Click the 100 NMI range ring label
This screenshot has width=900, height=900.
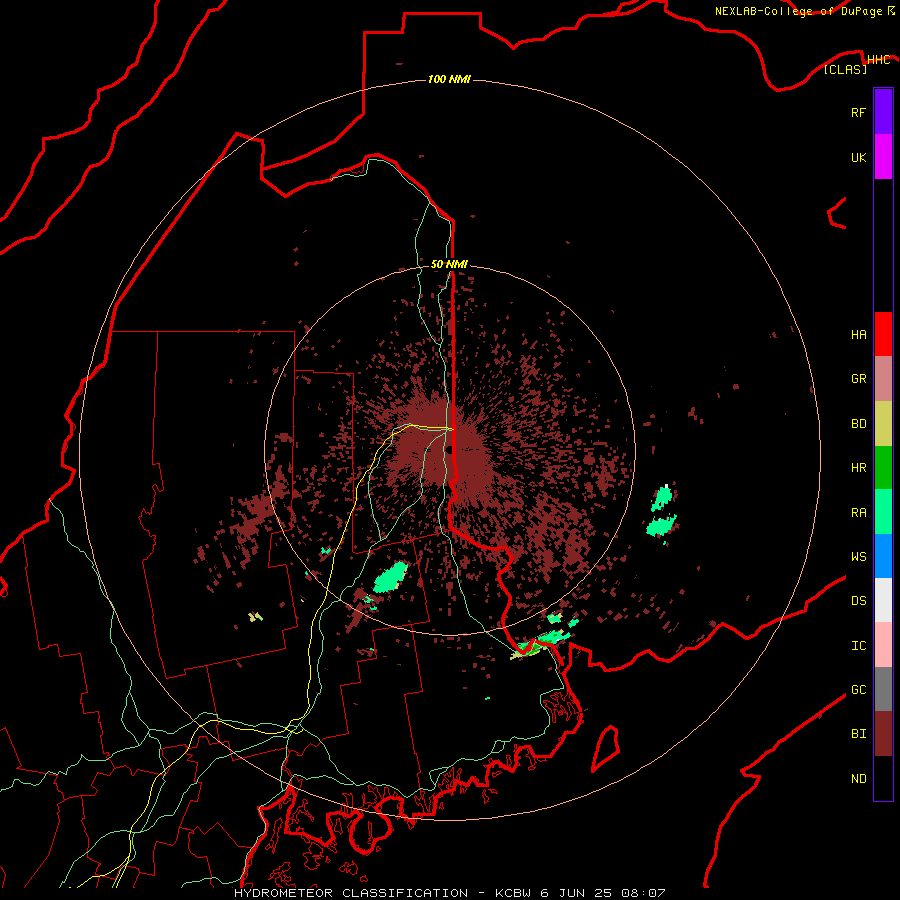click(449, 79)
